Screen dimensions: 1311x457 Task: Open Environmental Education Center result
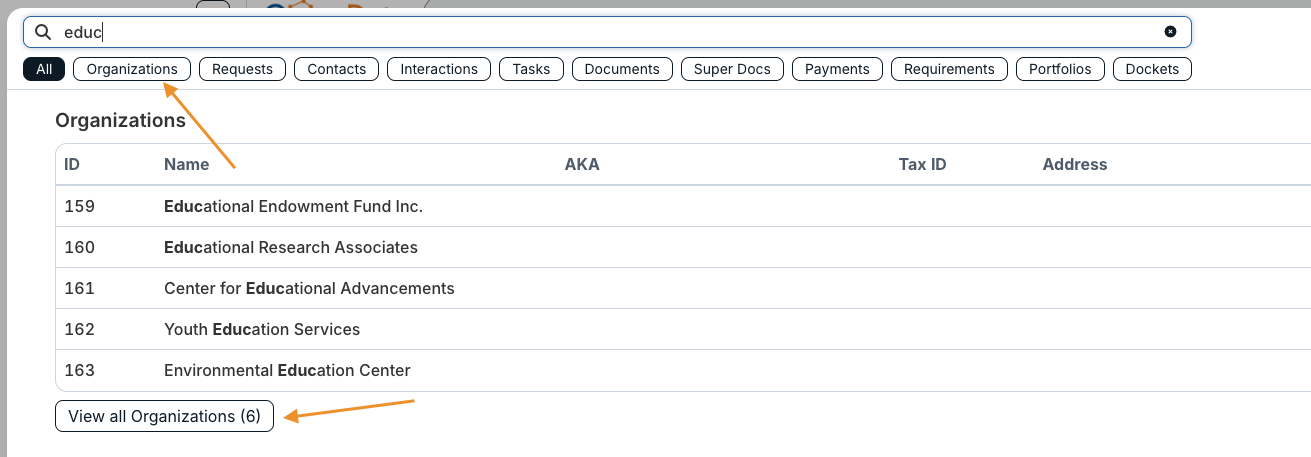point(287,370)
